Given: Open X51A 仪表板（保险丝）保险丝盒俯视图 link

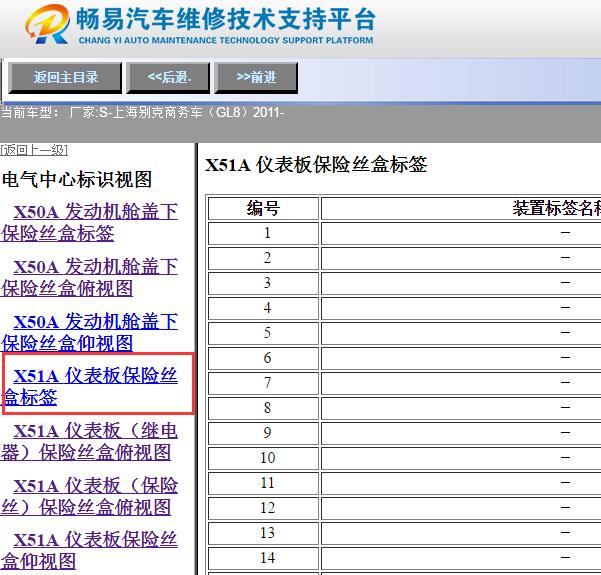Looking at the screenshot, I should (x=89, y=496).
